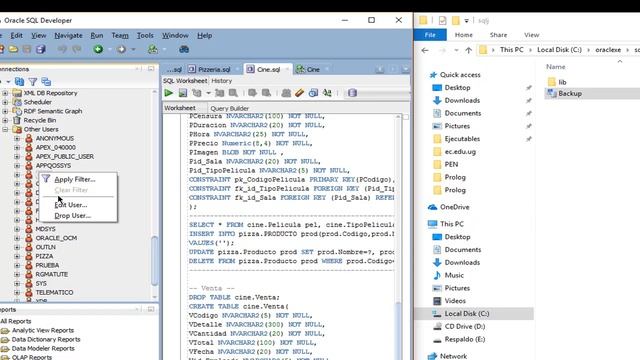640x360 pixels.
Task: Click the Schema Browser icon in Connections
Action: 46,82
